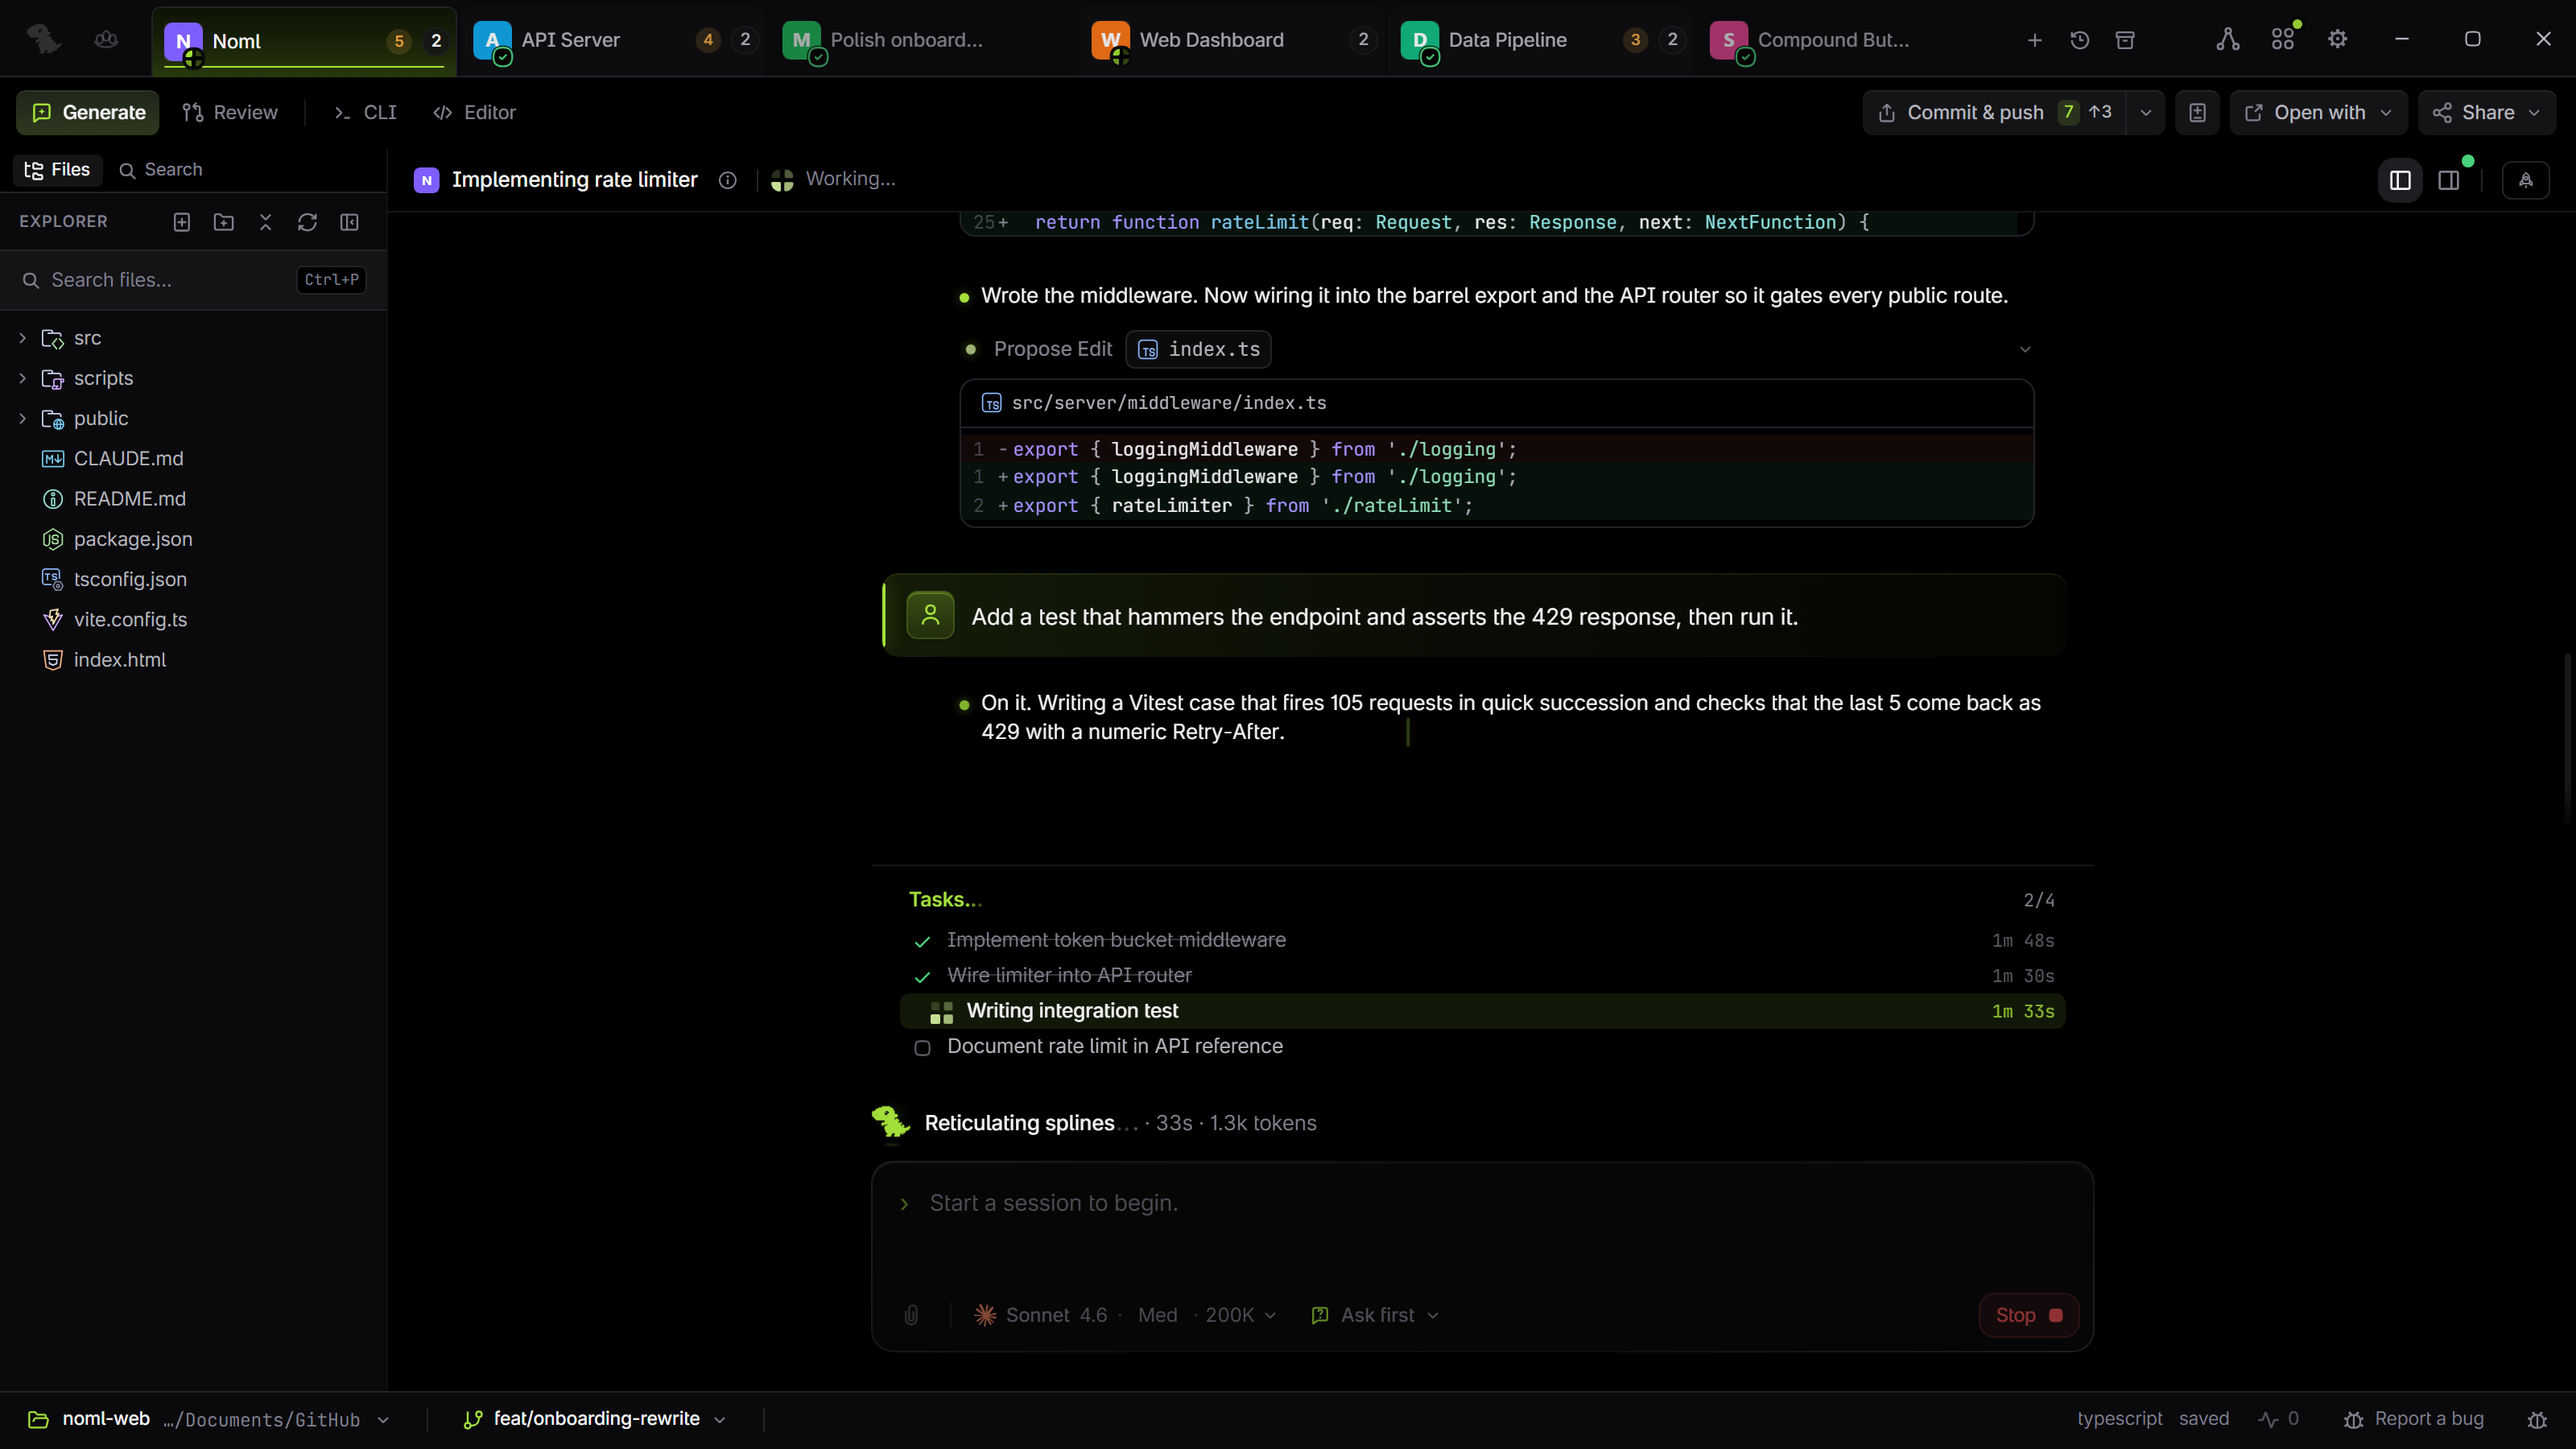Toggle the completed Implement token bucket middleware task
The width and height of the screenshot is (2576, 1449).
922,941
